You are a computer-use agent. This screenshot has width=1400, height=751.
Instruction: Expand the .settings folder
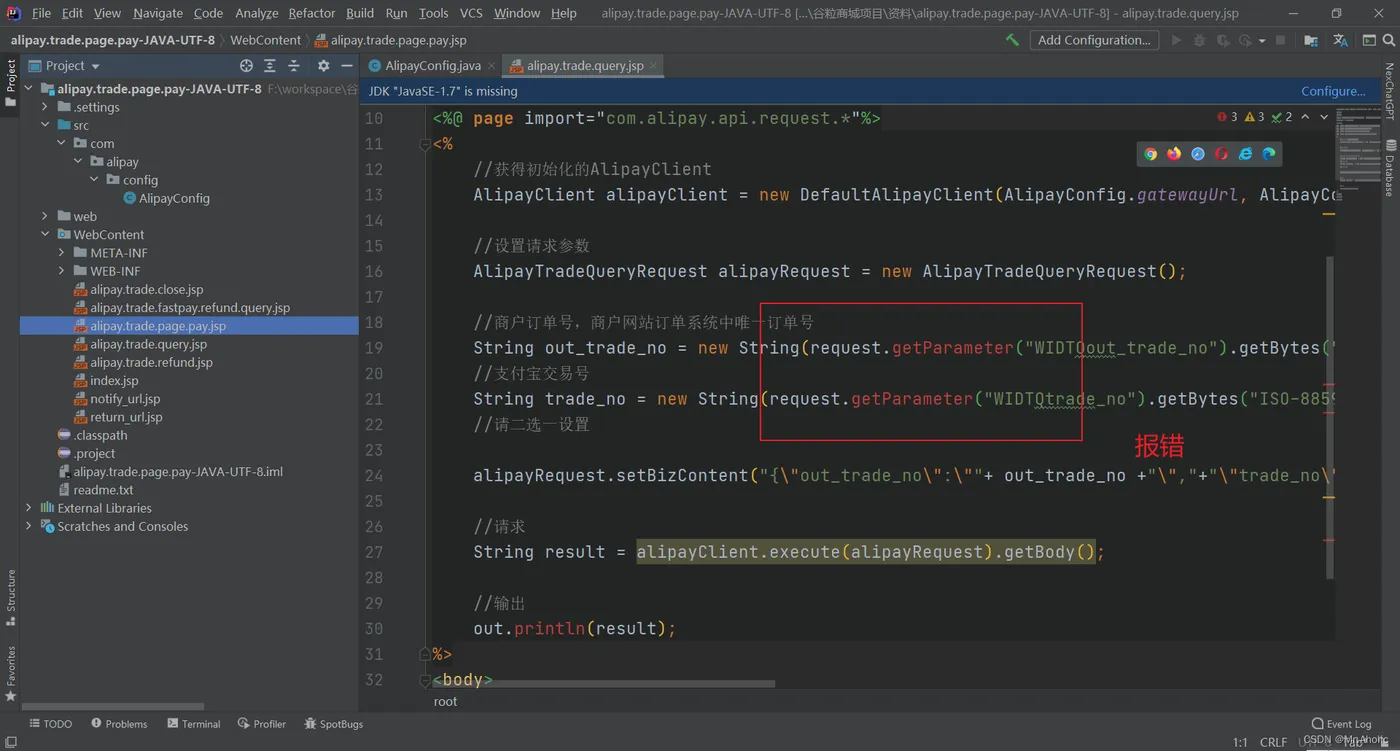(x=45, y=107)
